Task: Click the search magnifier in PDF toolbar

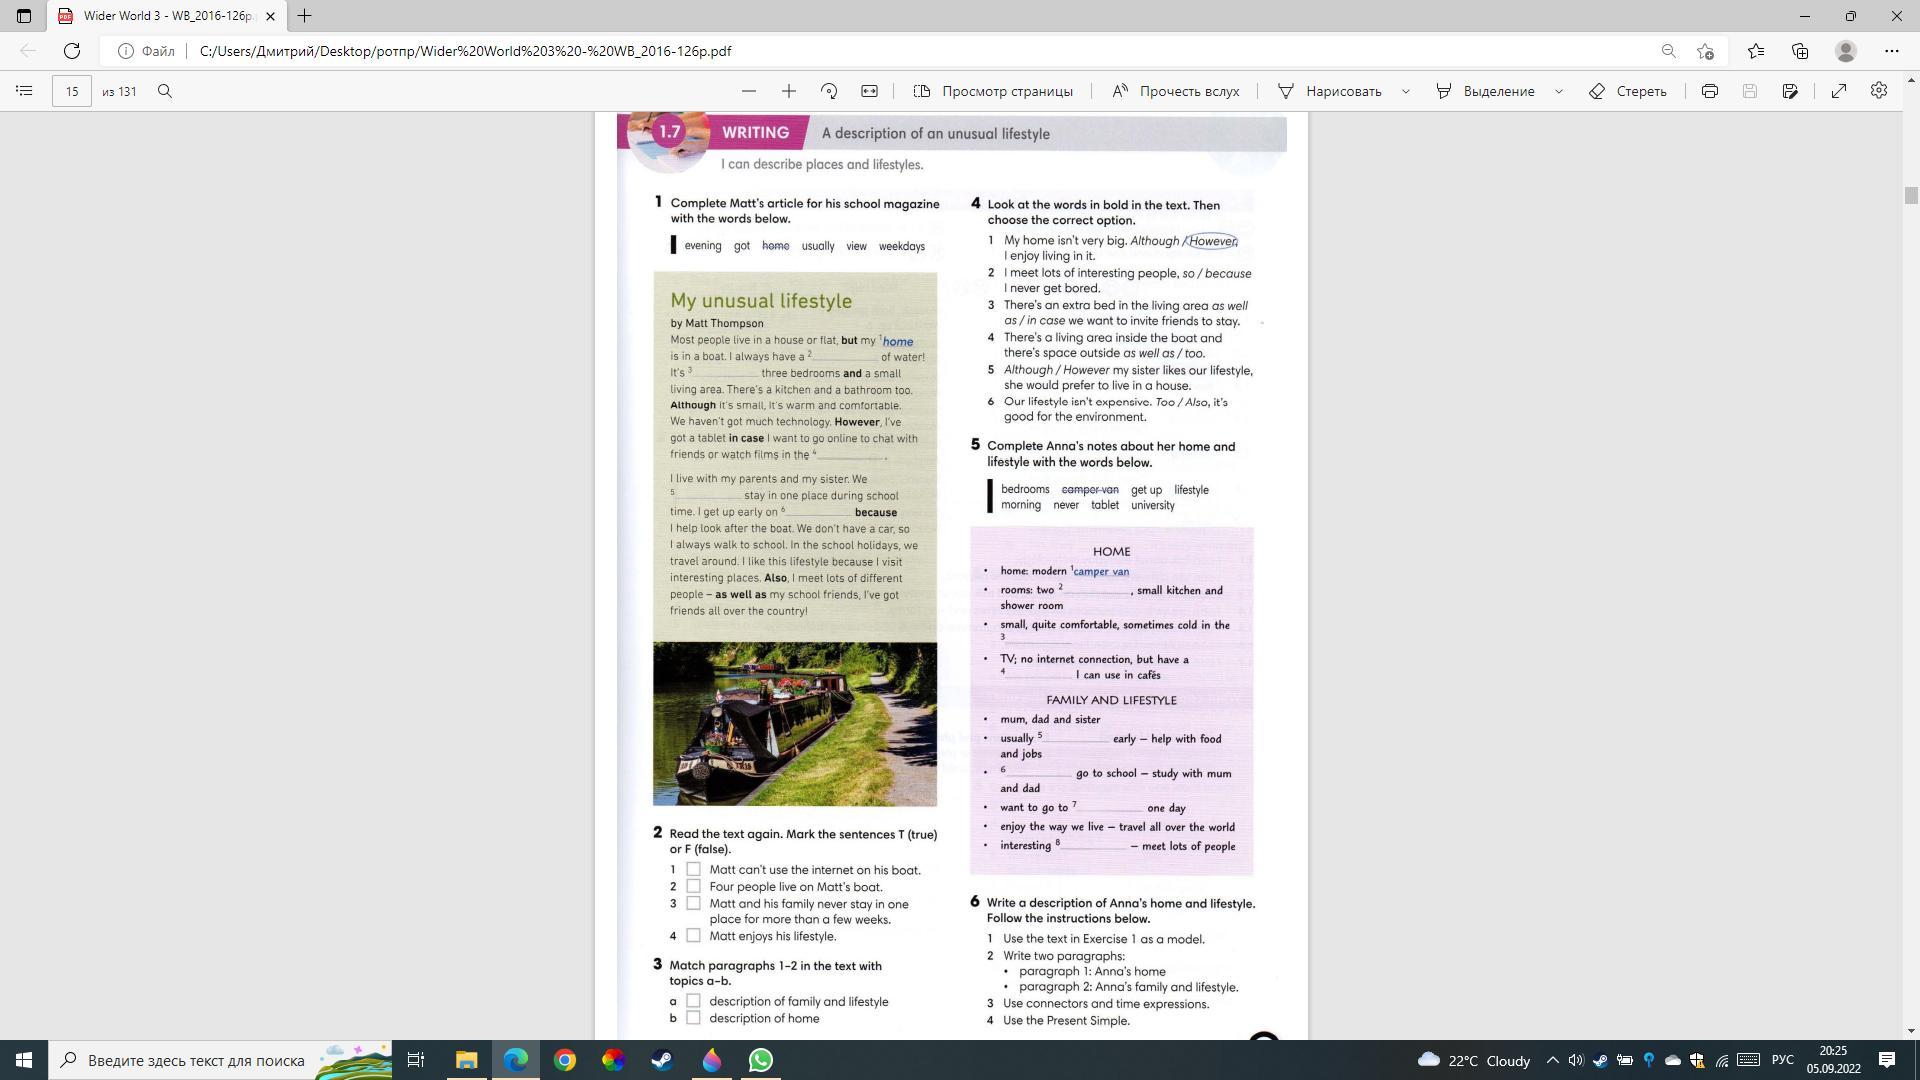Action: [x=165, y=91]
